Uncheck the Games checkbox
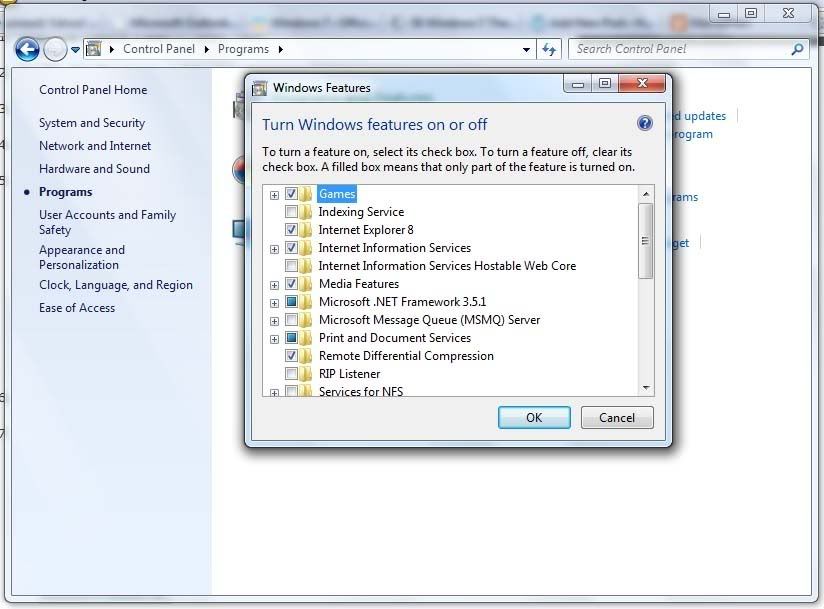Screen dimensions: 824x609 291,194
